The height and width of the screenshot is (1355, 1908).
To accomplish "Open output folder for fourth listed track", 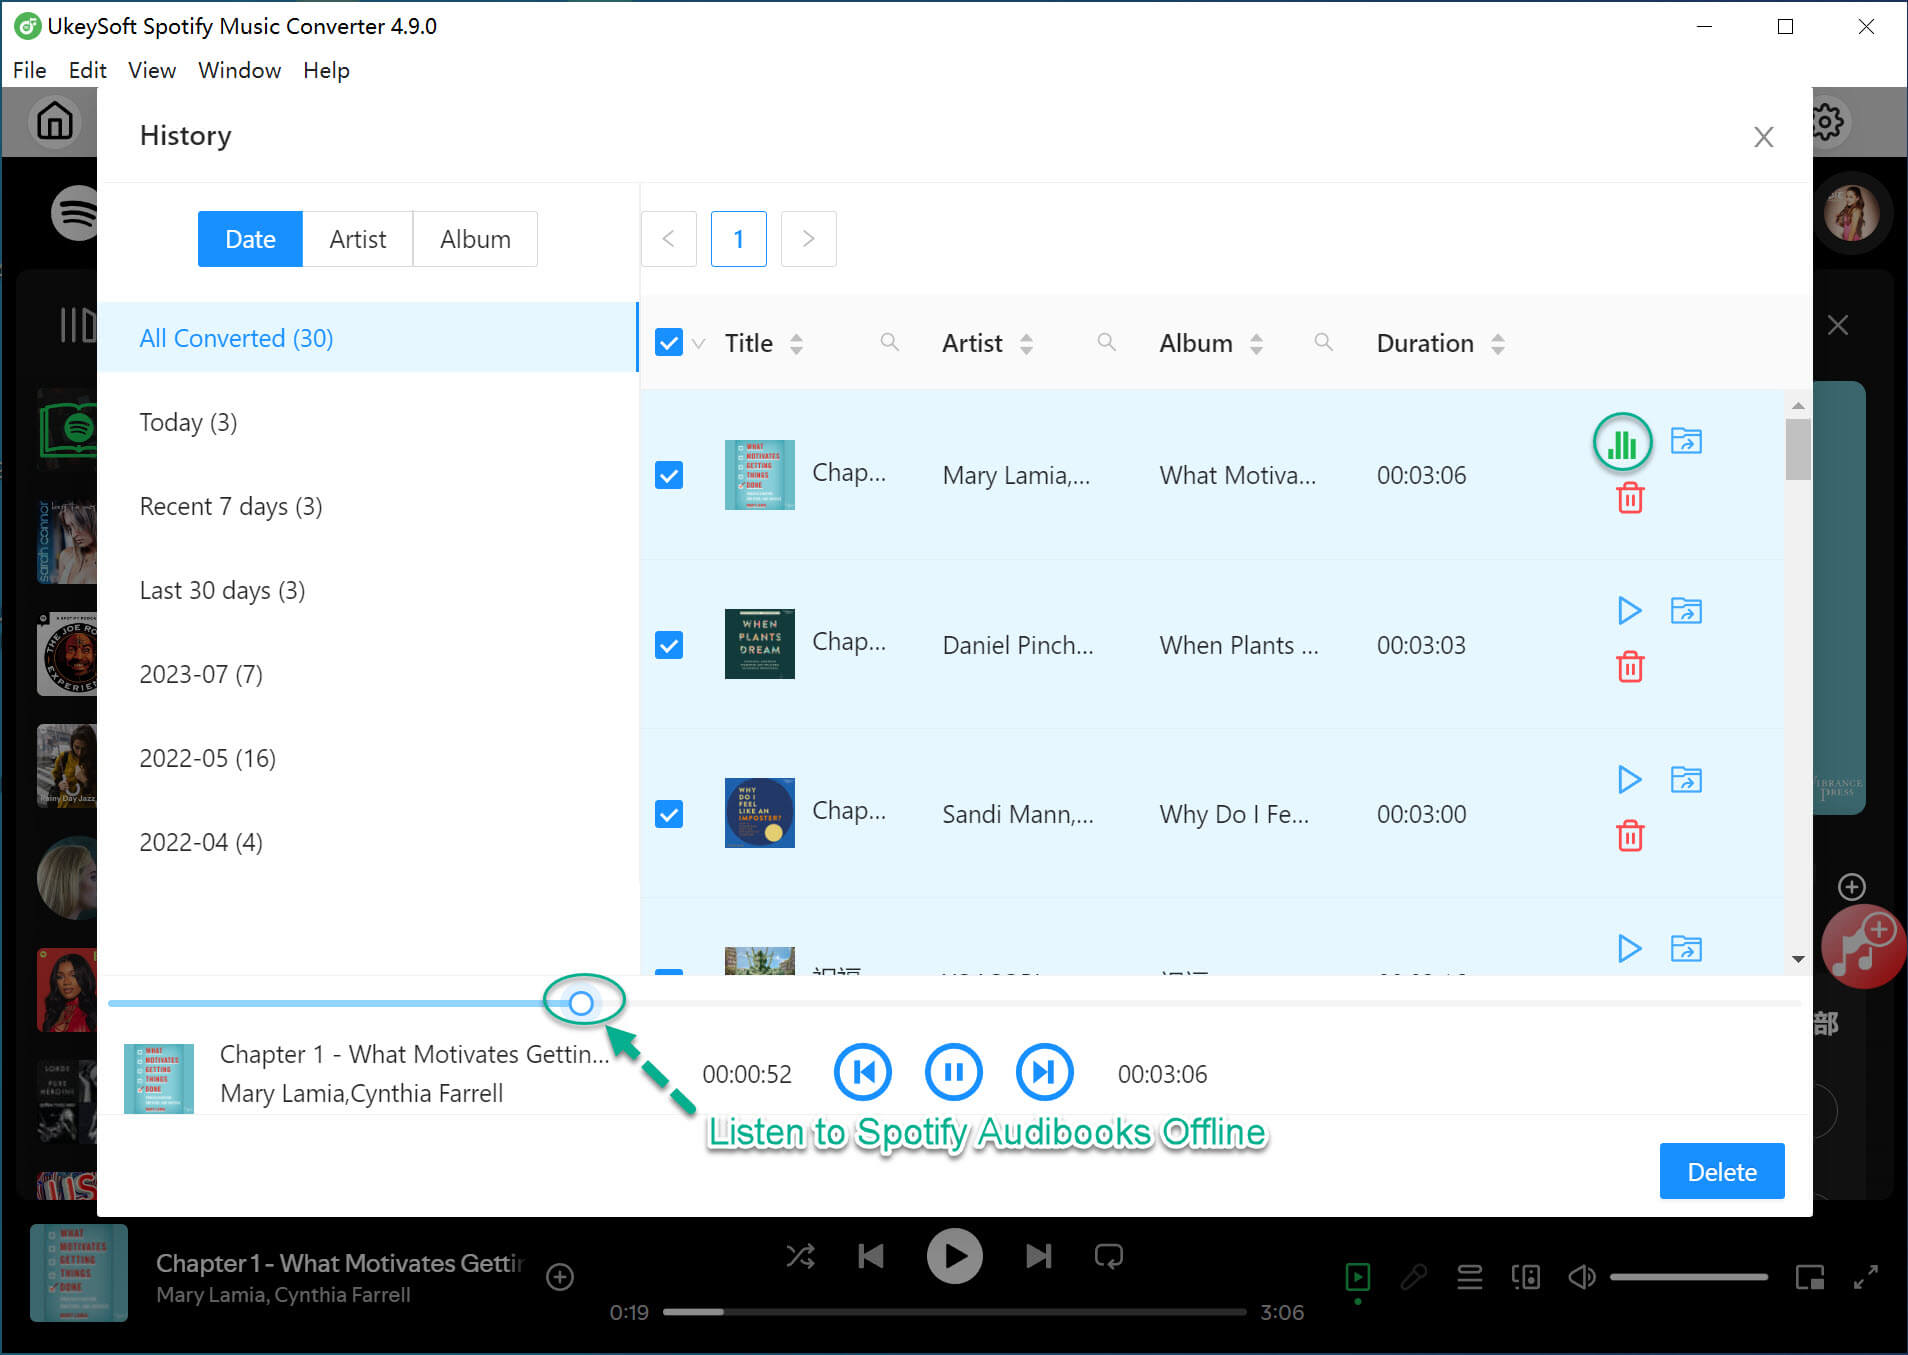I will 1686,948.
